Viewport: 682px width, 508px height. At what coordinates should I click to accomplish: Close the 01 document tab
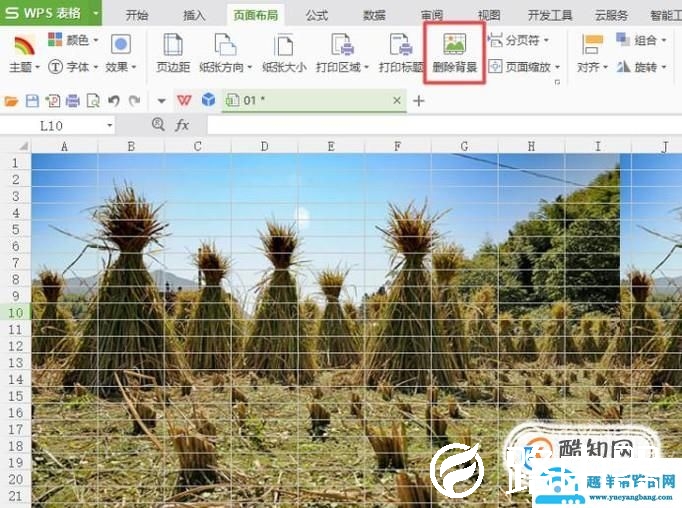[x=397, y=100]
